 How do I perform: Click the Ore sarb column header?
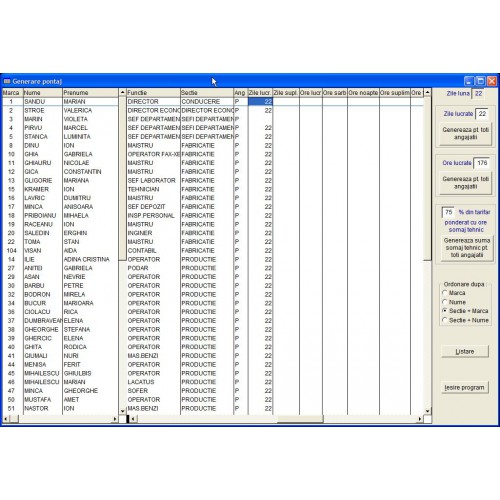tap(335, 93)
